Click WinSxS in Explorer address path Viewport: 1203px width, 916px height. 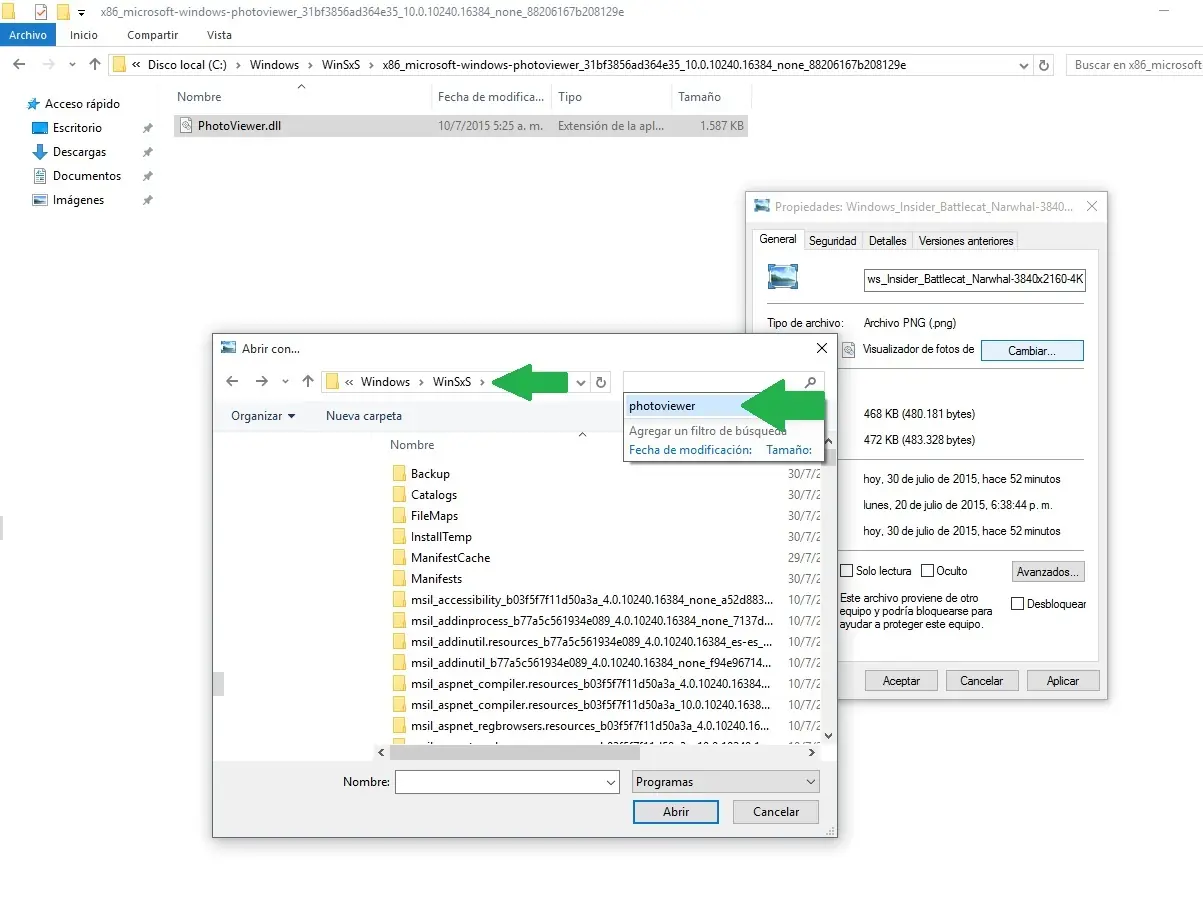341,65
